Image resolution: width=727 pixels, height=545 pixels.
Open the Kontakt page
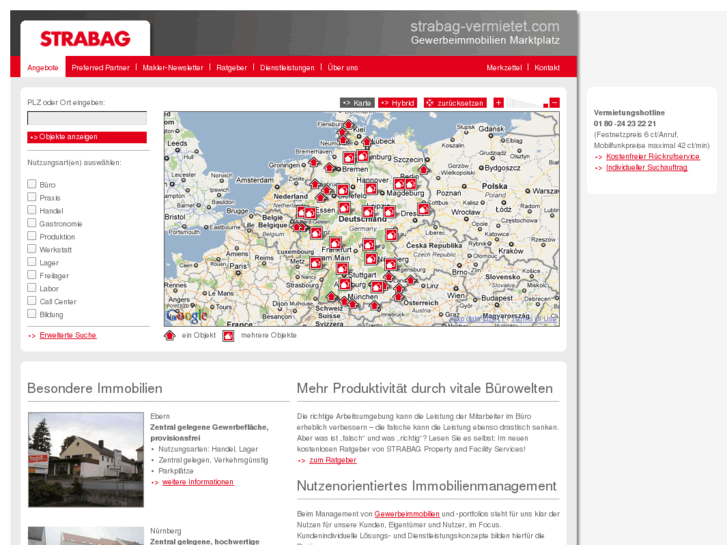(547, 68)
